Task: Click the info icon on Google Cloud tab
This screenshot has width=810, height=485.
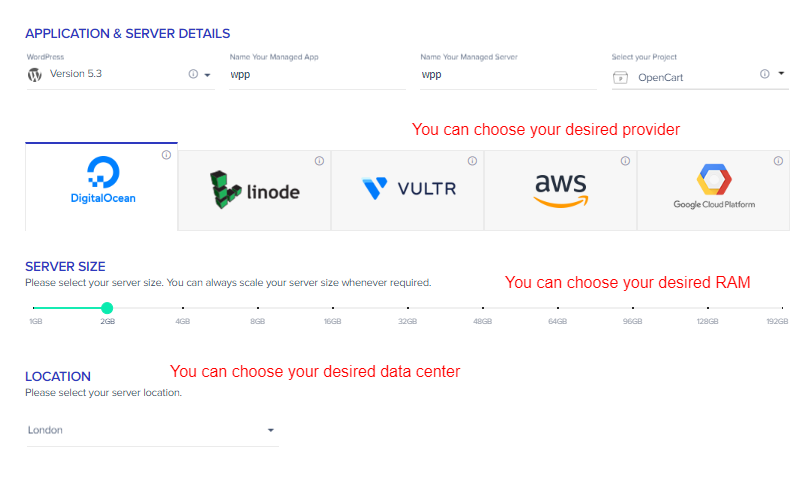Action: click(777, 161)
